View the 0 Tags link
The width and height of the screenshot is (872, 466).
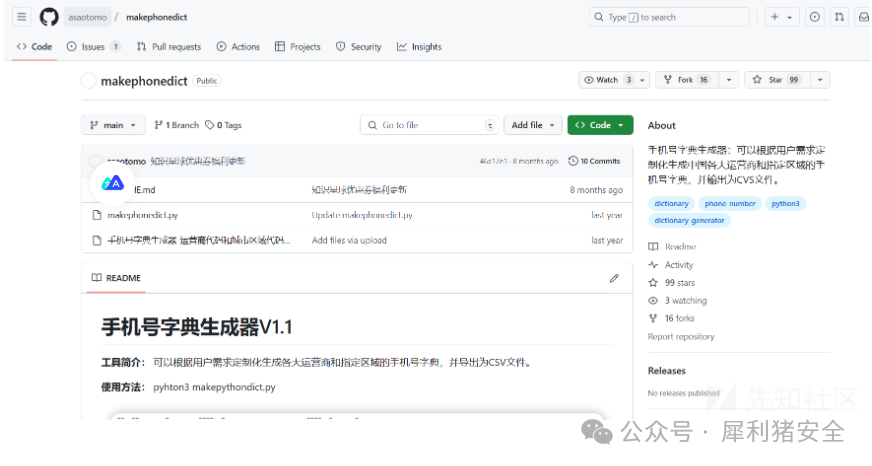coord(224,125)
